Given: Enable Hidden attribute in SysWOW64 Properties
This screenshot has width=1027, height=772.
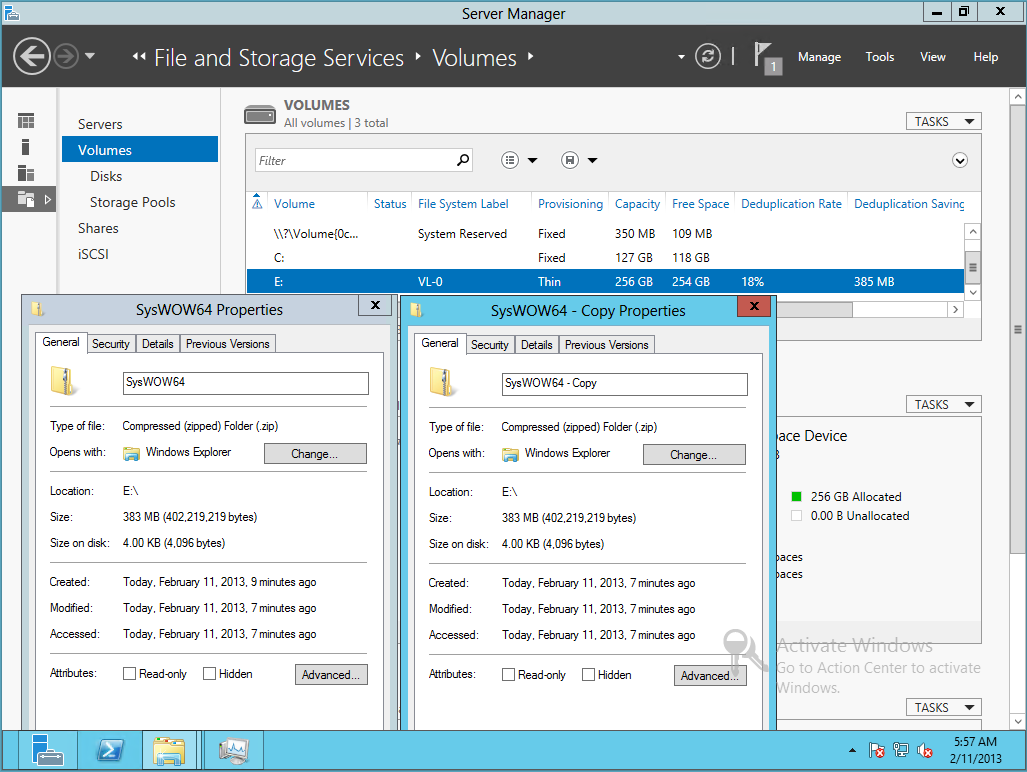Looking at the screenshot, I should point(209,674).
